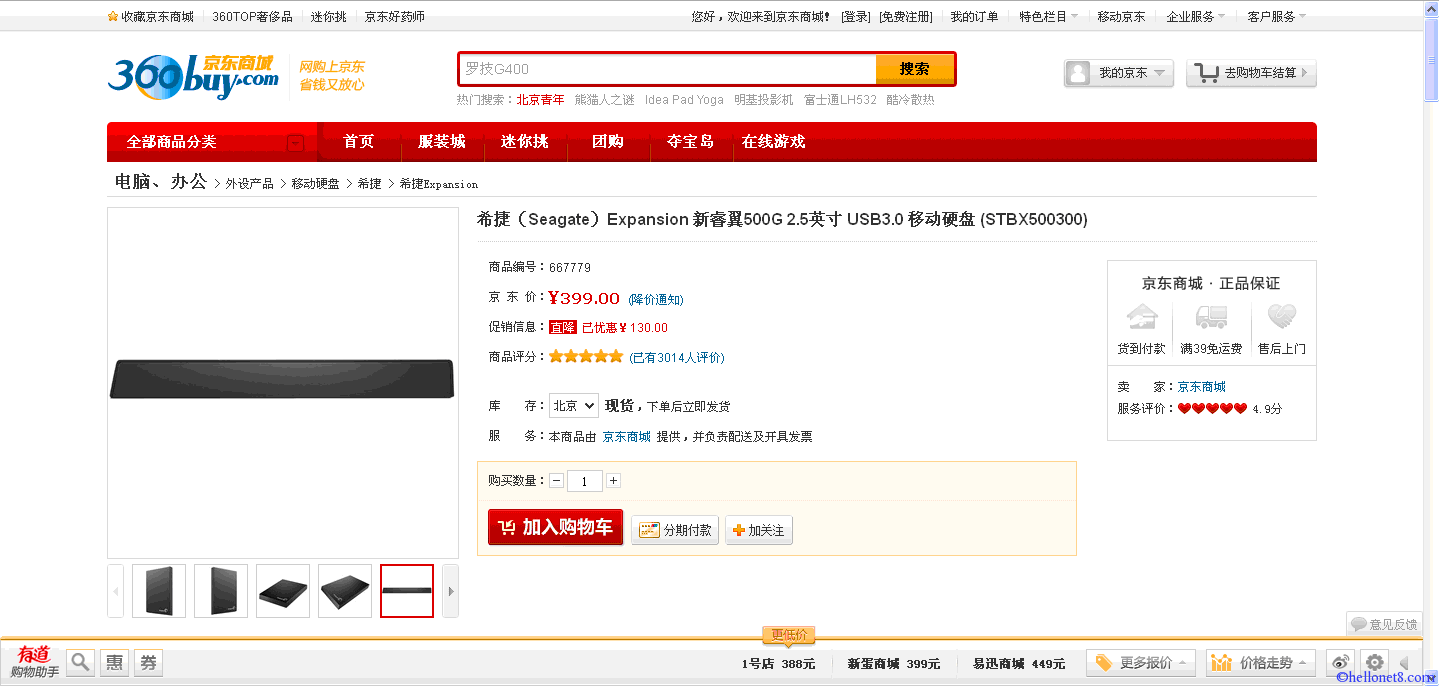Click the Youdao magnifier search icon
The height and width of the screenshot is (686, 1439).
[81, 662]
